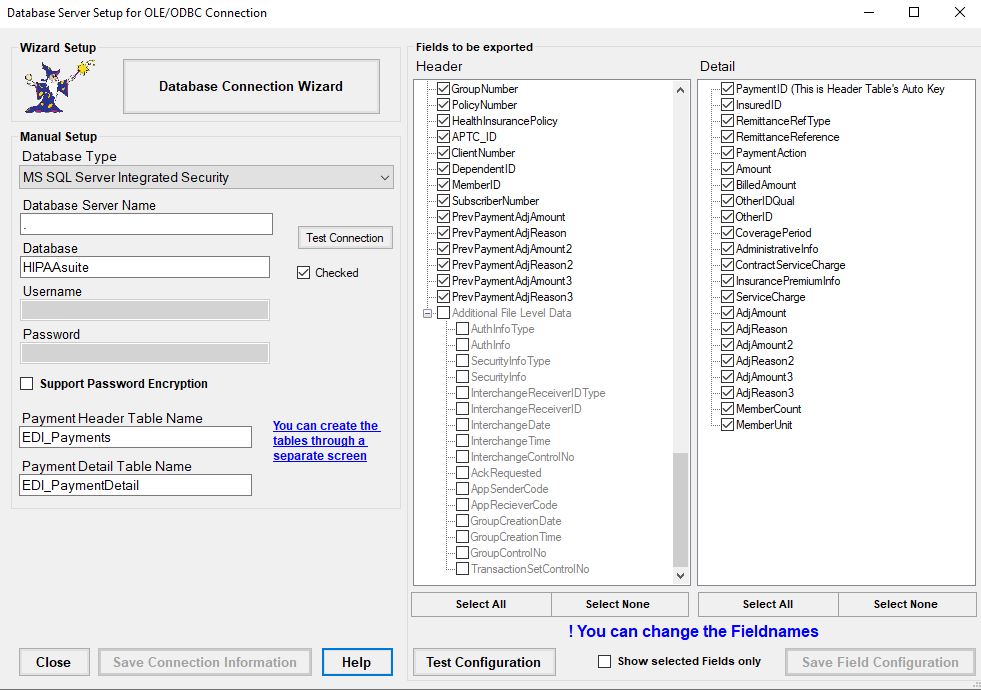The width and height of the screenshot is (981, 690).
Task: Check the AuthInfoType field
Action: [x=462, y=328]
